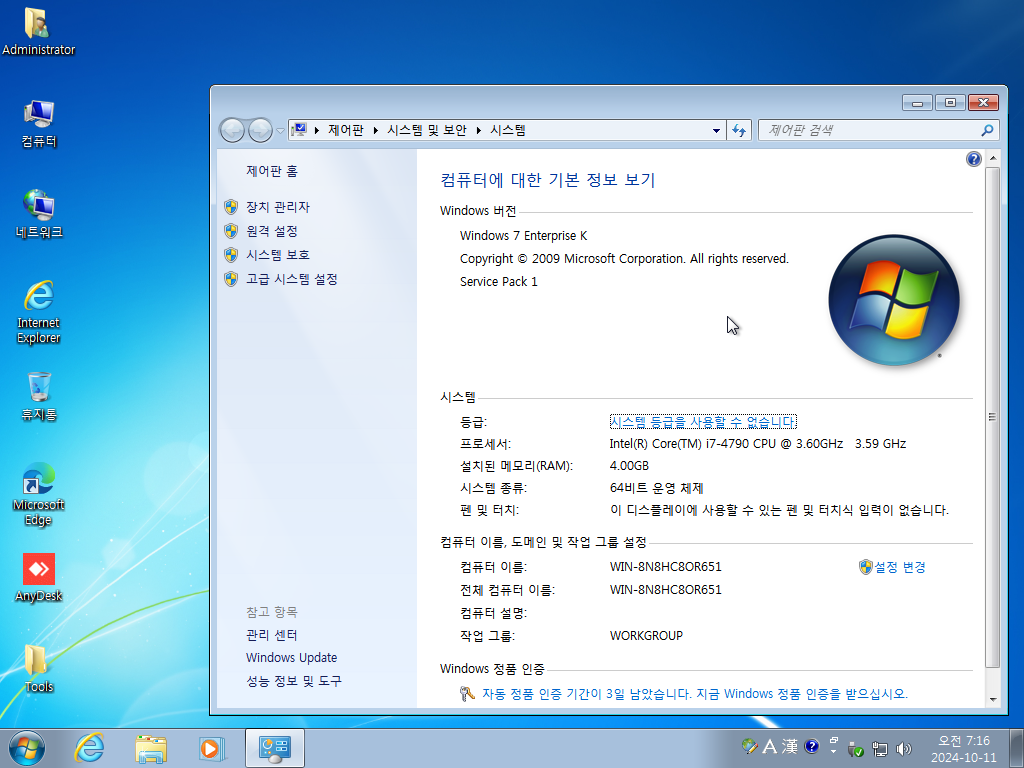Click shield icon next to 고급 시스템 설정
1024x768 pixels.
click(x=231, y=279)
